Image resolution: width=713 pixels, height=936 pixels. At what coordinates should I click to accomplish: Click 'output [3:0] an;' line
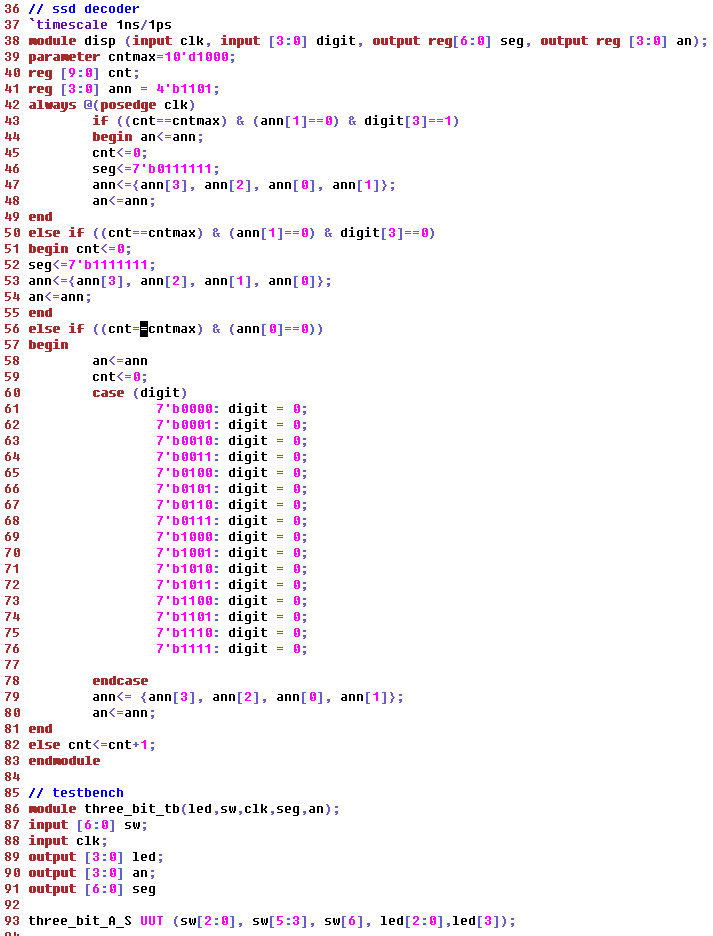tap(91, 873)
